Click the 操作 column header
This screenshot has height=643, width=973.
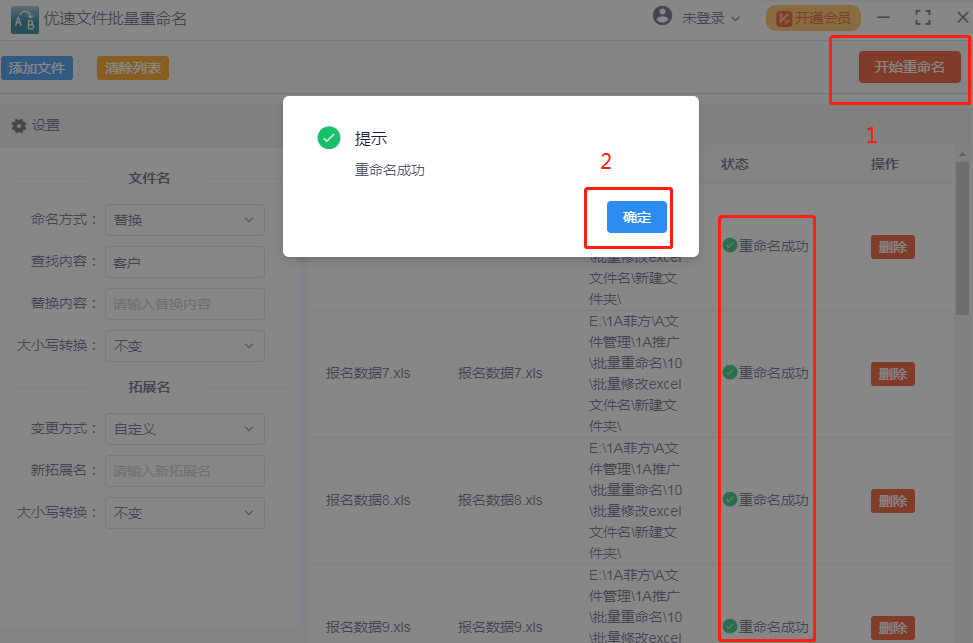(x=884, y=164)
